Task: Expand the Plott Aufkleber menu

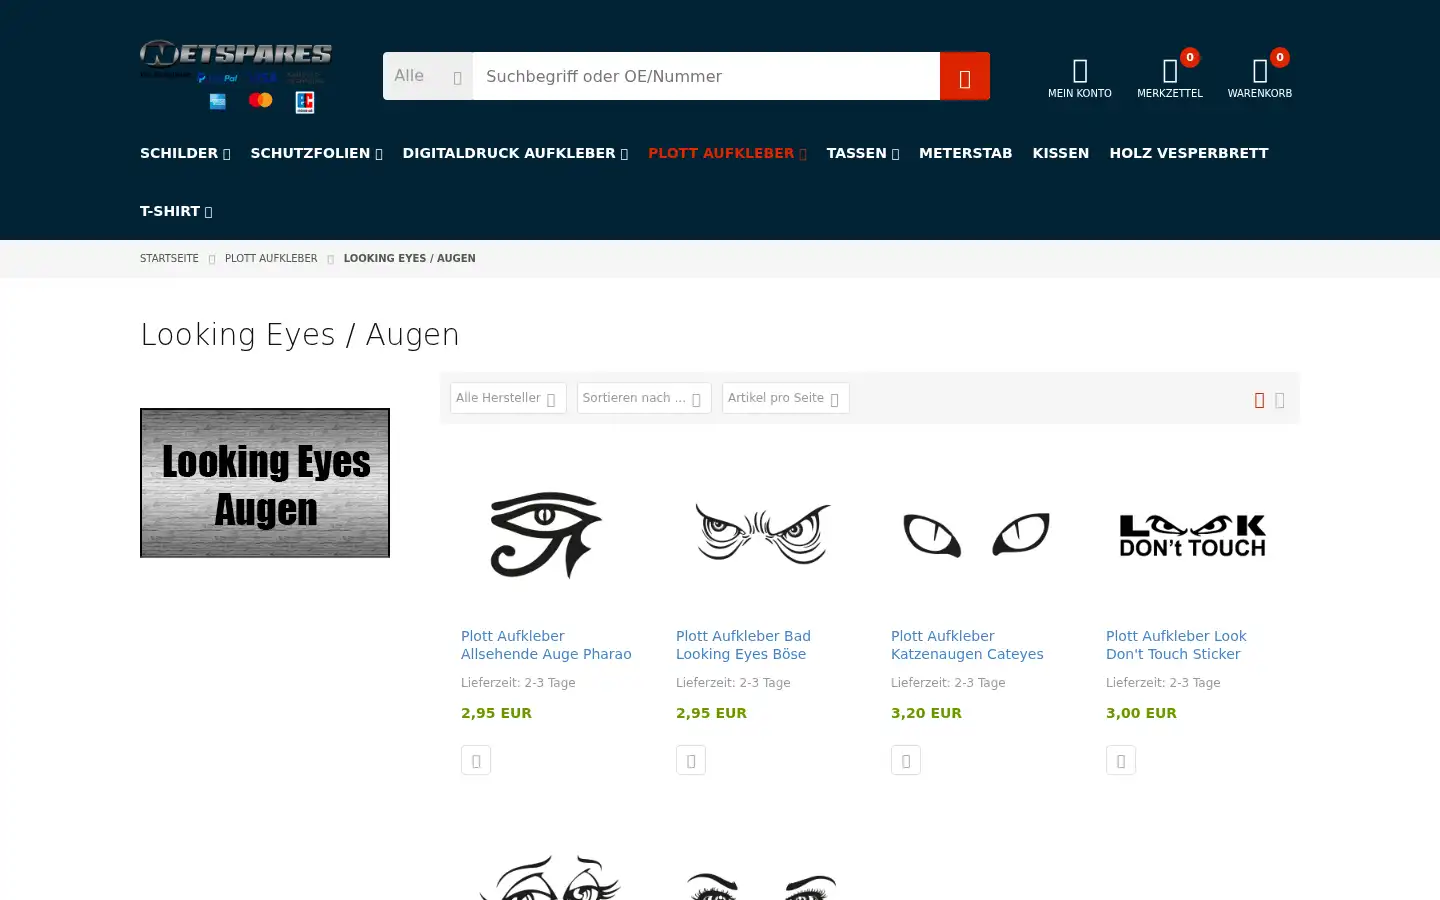Action: (x=727, y=153)
